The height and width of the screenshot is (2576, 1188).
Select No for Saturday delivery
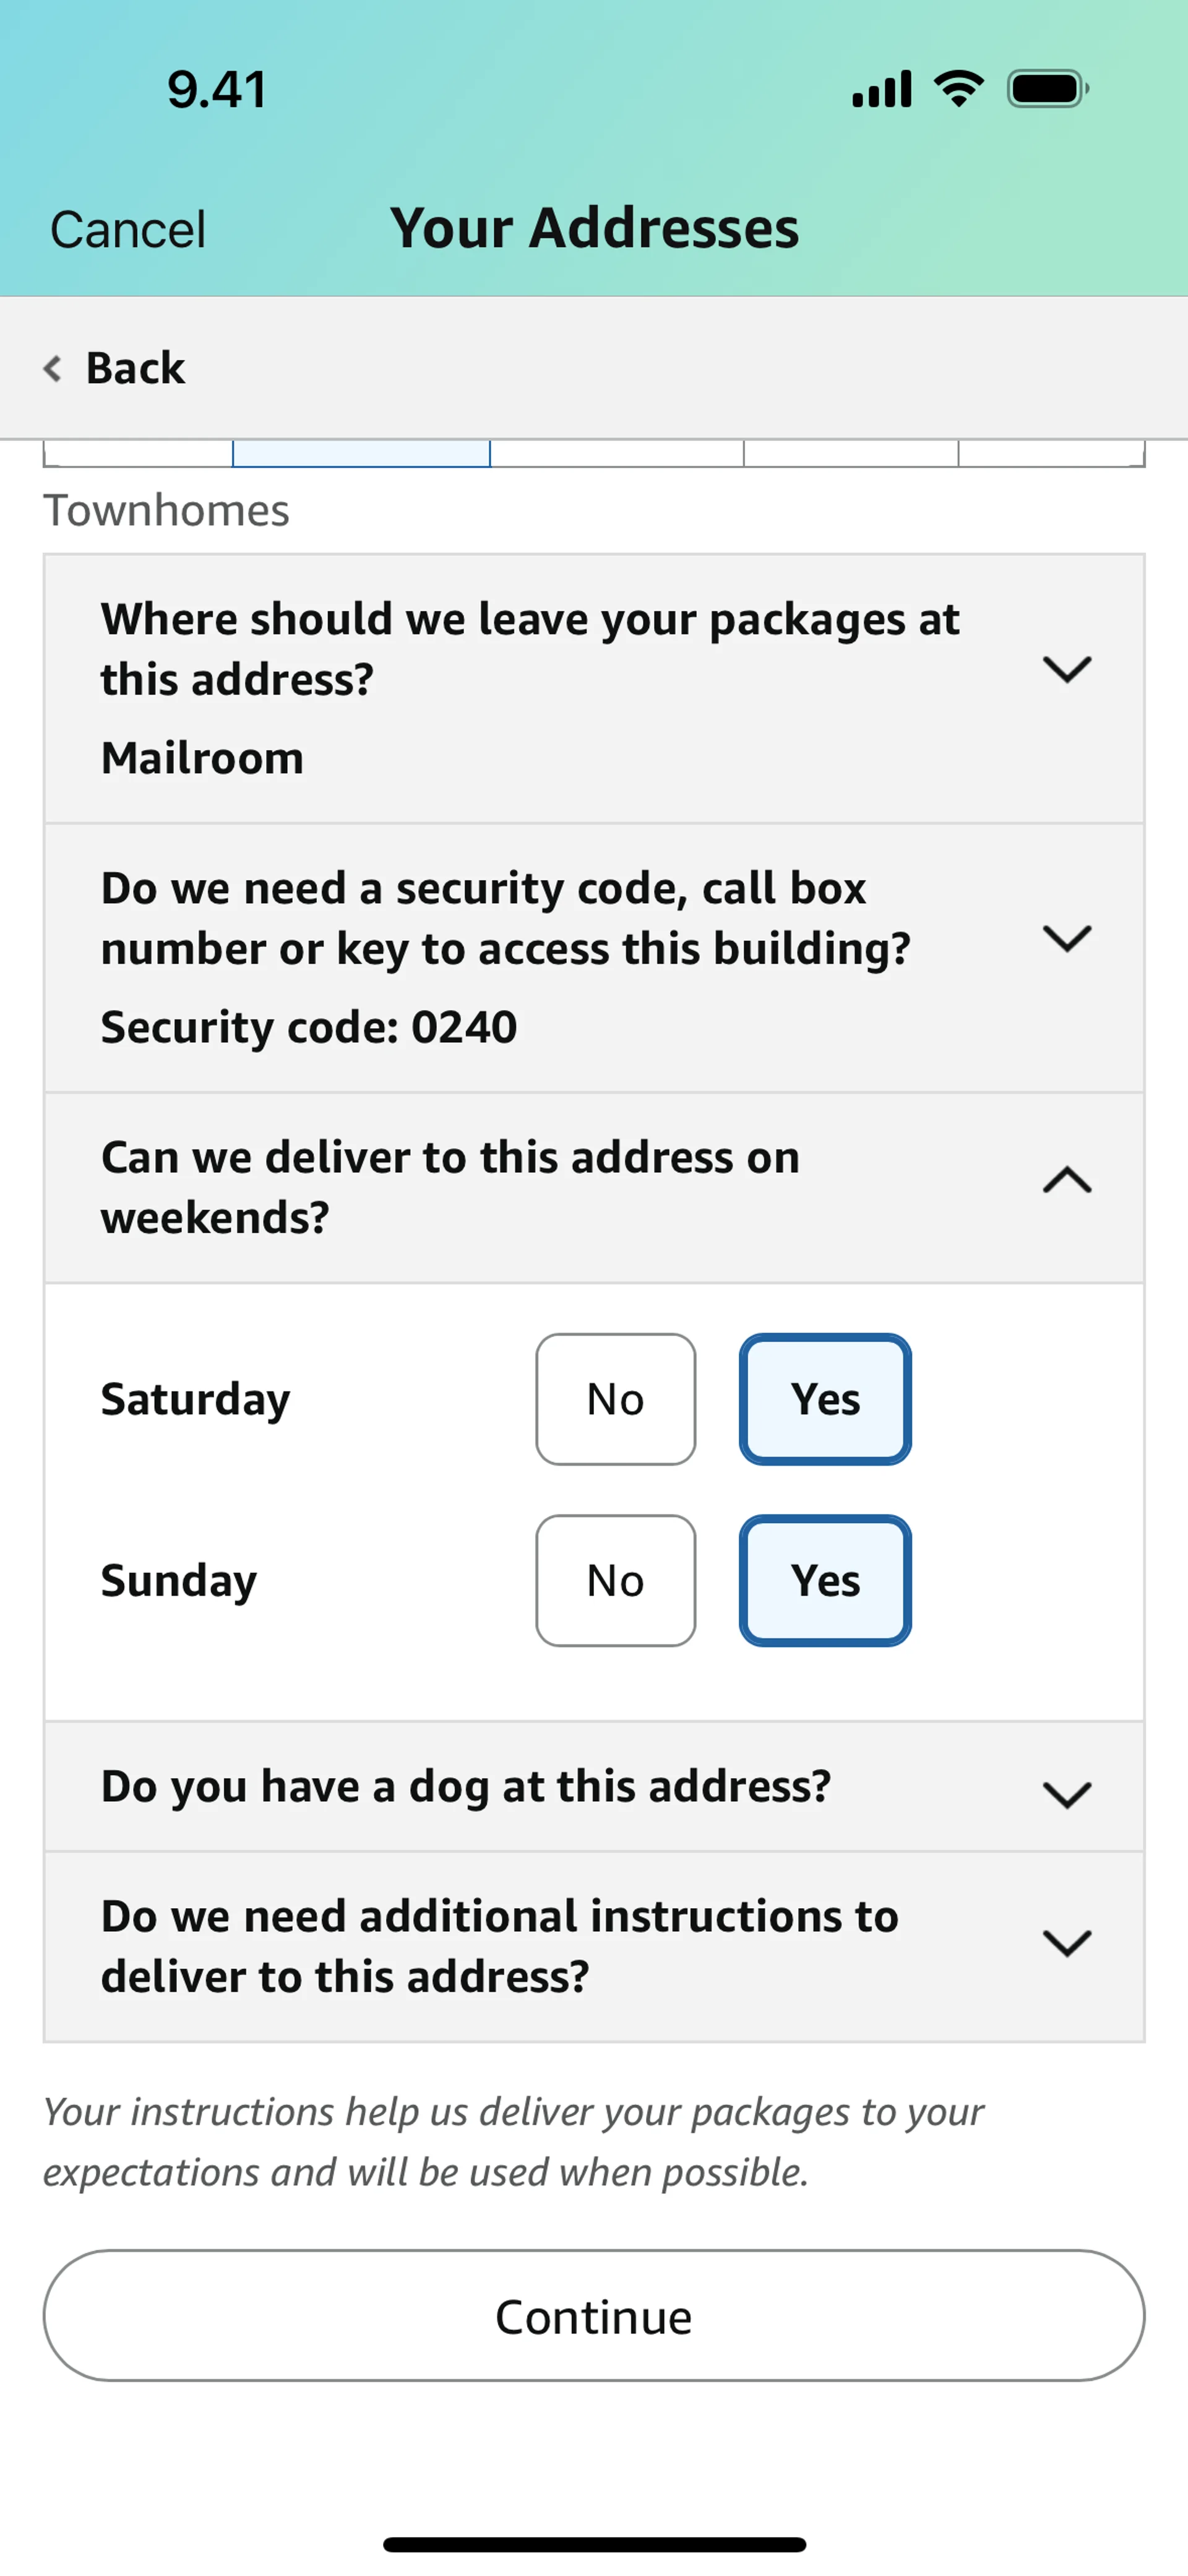pos(615,1399)
